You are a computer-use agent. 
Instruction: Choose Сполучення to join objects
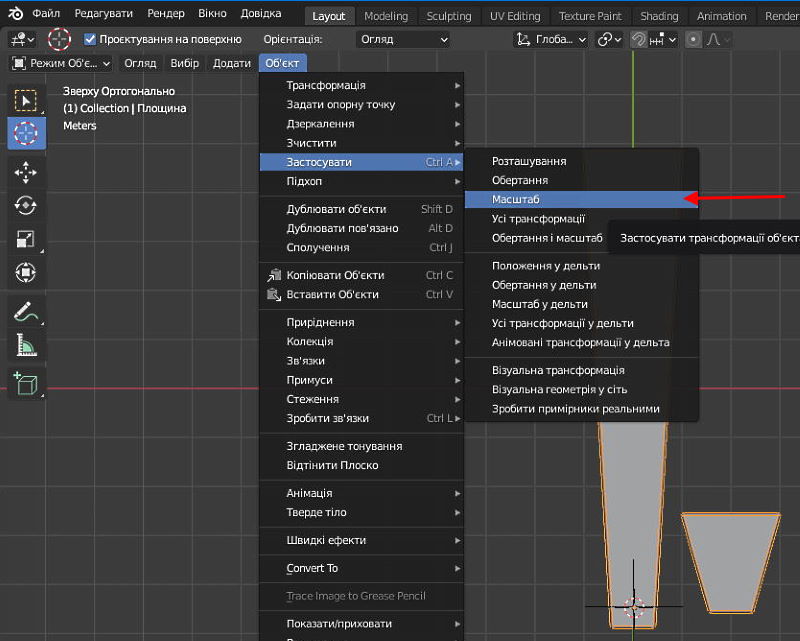tap(362, 248)
